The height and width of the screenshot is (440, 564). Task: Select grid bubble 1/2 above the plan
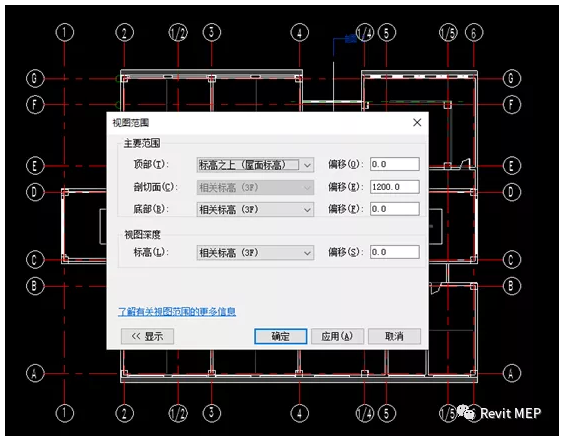[x=178, y=33]
